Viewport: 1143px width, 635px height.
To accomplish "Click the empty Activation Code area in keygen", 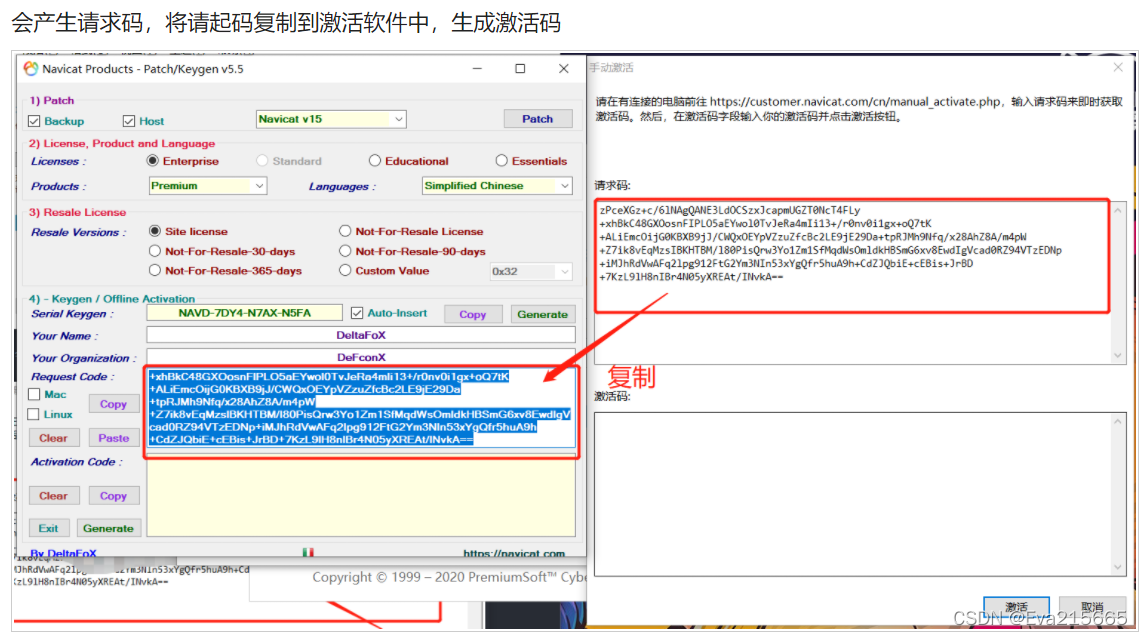I will 361,496.
